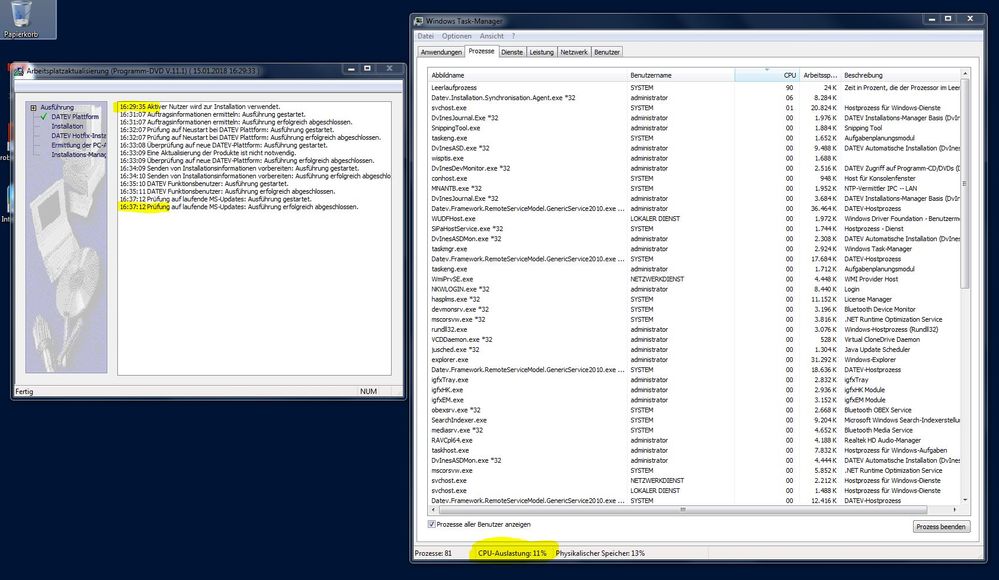This screenshot has width=999, height=580.
Task: Sort by the Arbeitssp... column header
Action: click(x=820, y=75)
